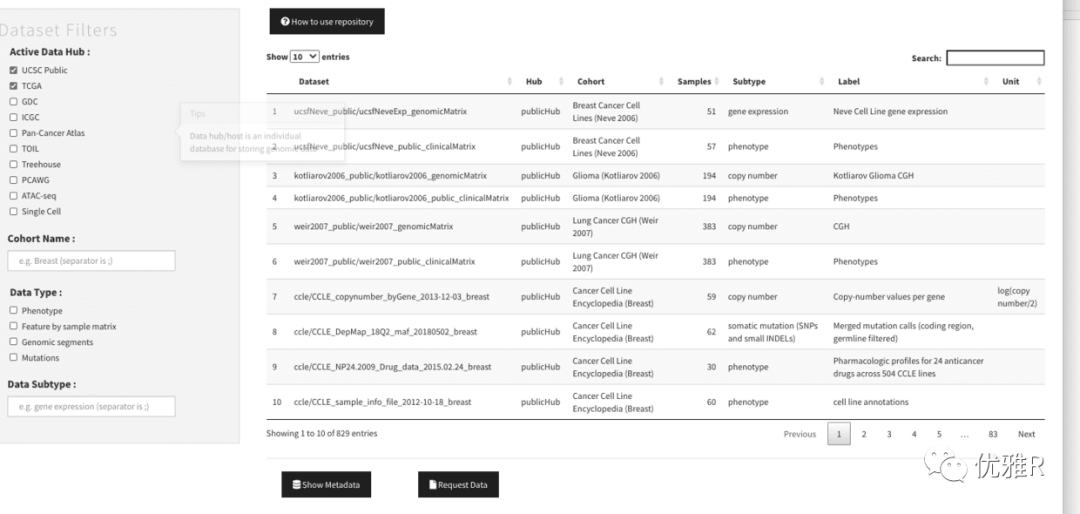Tick the Genomic segments filter
The height and width of the screenshot is (514, 1080).
coord(13,342)
